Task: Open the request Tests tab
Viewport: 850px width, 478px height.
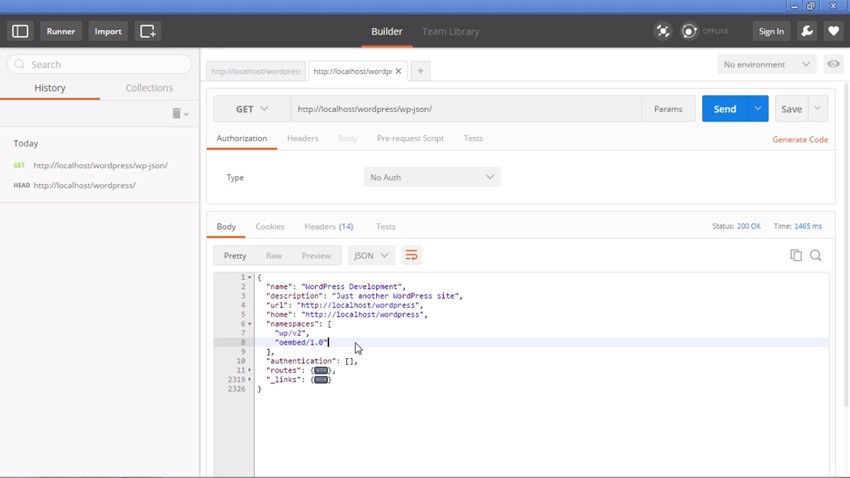Action: point(473,138)
